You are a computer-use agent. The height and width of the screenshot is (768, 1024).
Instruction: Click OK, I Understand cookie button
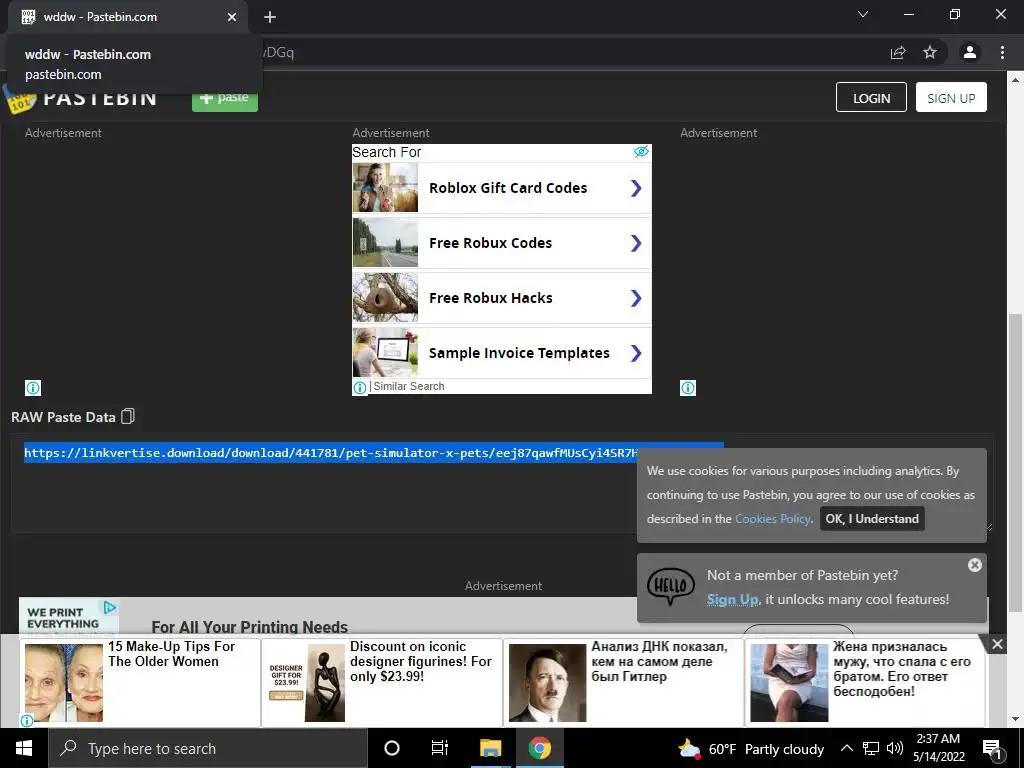click(x=872, y=519)
